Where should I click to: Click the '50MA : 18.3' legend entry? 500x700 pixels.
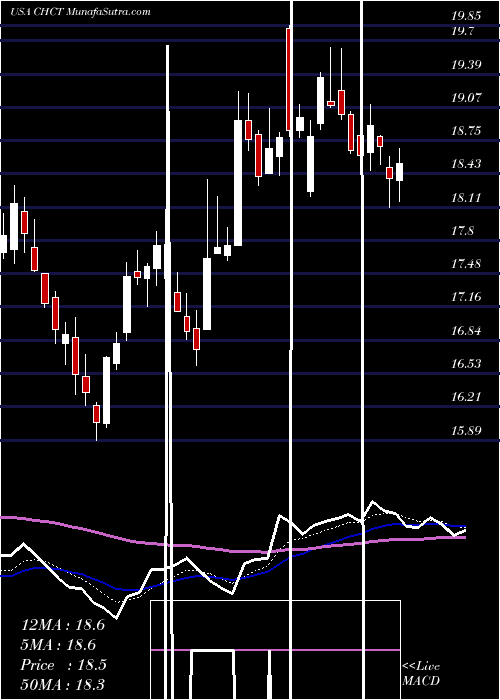[x=62, y=684]
